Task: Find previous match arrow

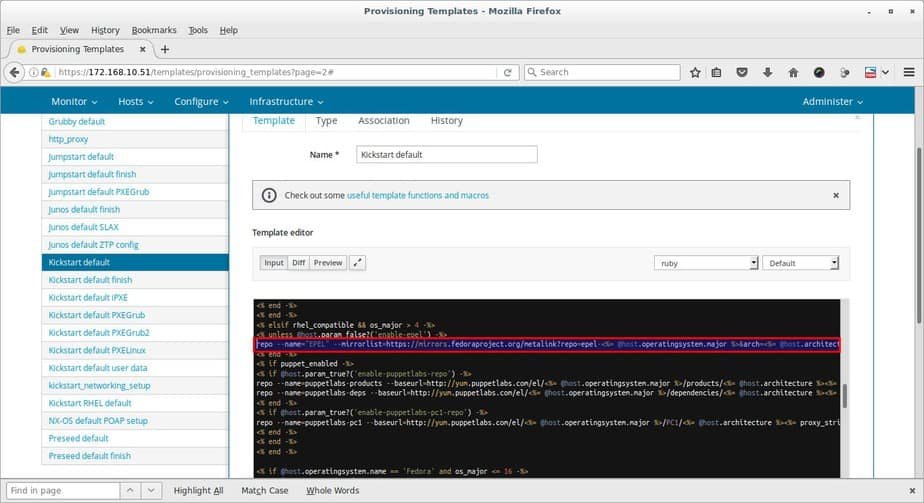Action: [130, 490]
